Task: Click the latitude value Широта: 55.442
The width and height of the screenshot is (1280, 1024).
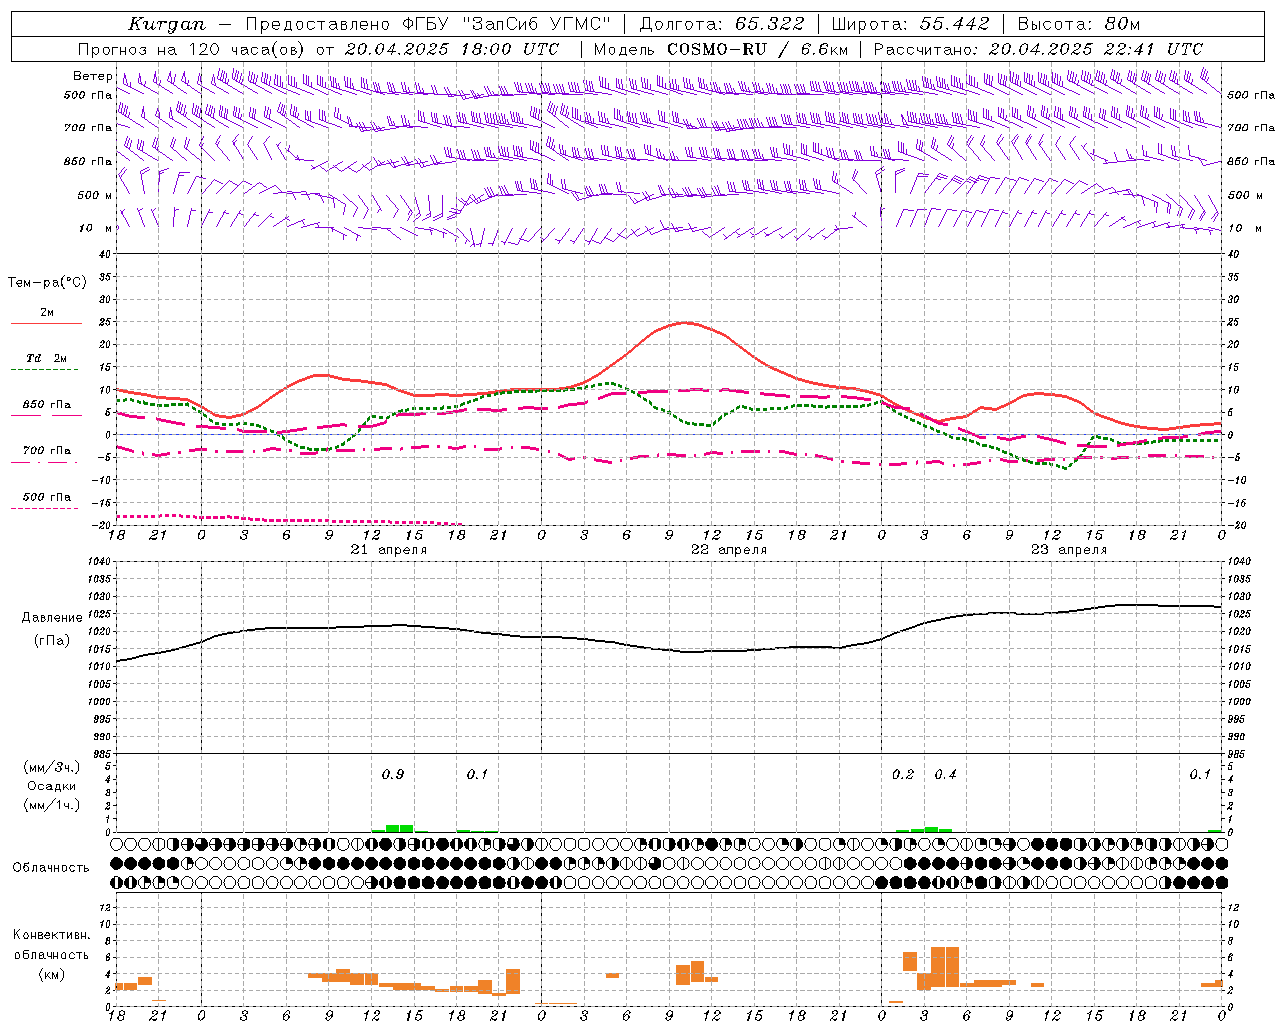Action: 910,24
